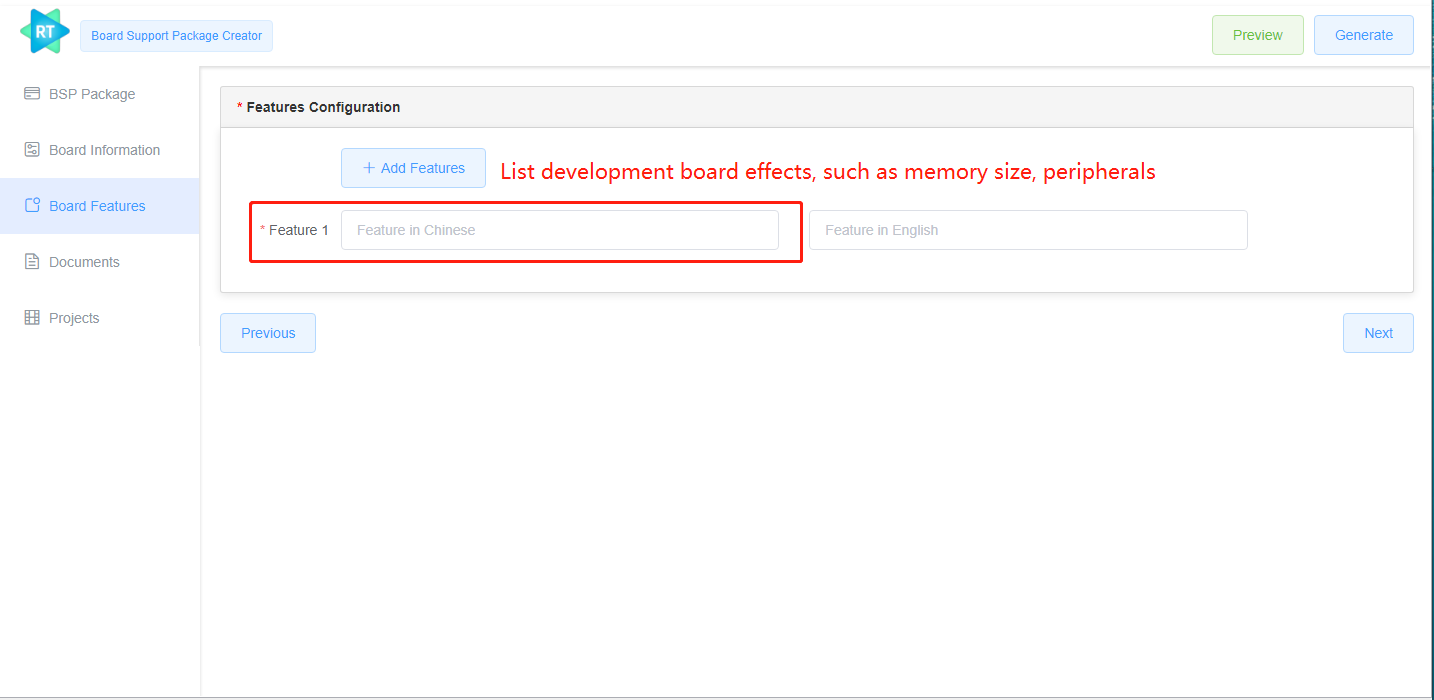The width and height of the screenshot is (1434, 700).
Task: Select the Board Features sidebar icon
Action: click(31, 205)
